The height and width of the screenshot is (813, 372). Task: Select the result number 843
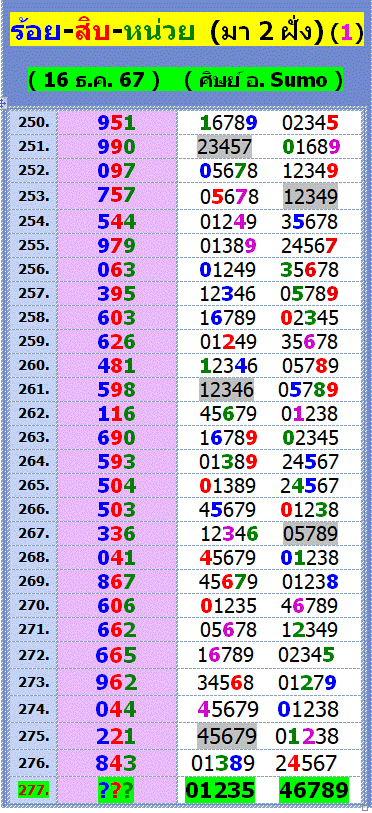[117, 763]
